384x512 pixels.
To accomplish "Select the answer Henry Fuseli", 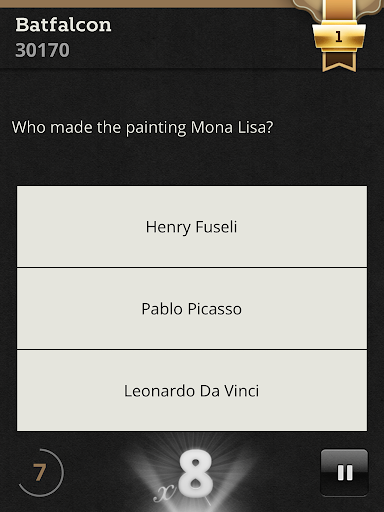I will pyautogui.click(x=192, y=227).
